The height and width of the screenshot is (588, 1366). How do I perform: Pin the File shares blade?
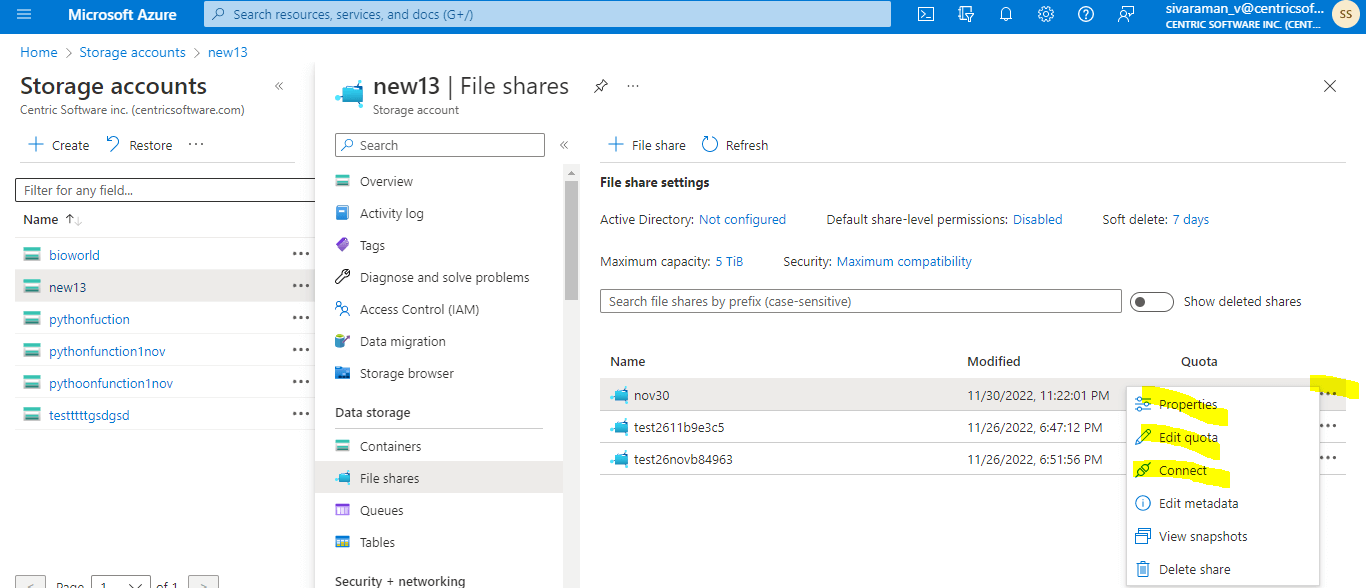tap(600, 87)
